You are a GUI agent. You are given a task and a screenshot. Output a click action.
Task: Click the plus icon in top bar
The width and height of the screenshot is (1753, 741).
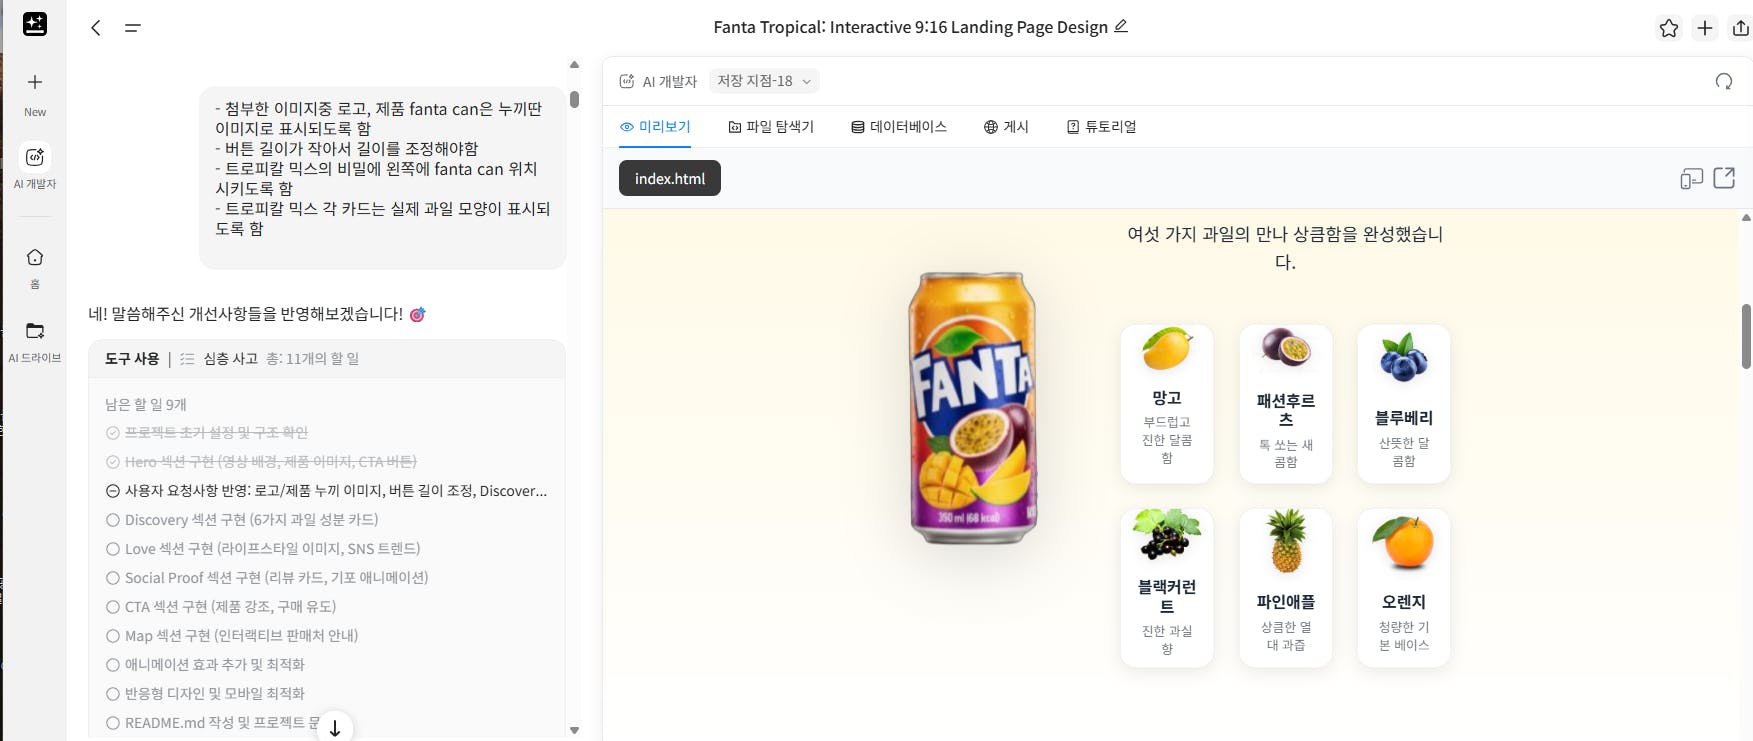point(1705,28)
